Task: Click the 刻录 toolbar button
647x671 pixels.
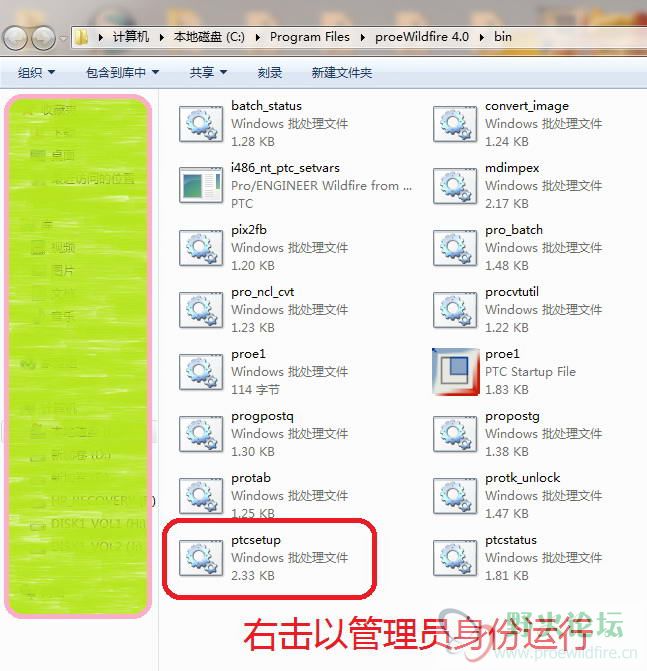Action: [270, 73]
